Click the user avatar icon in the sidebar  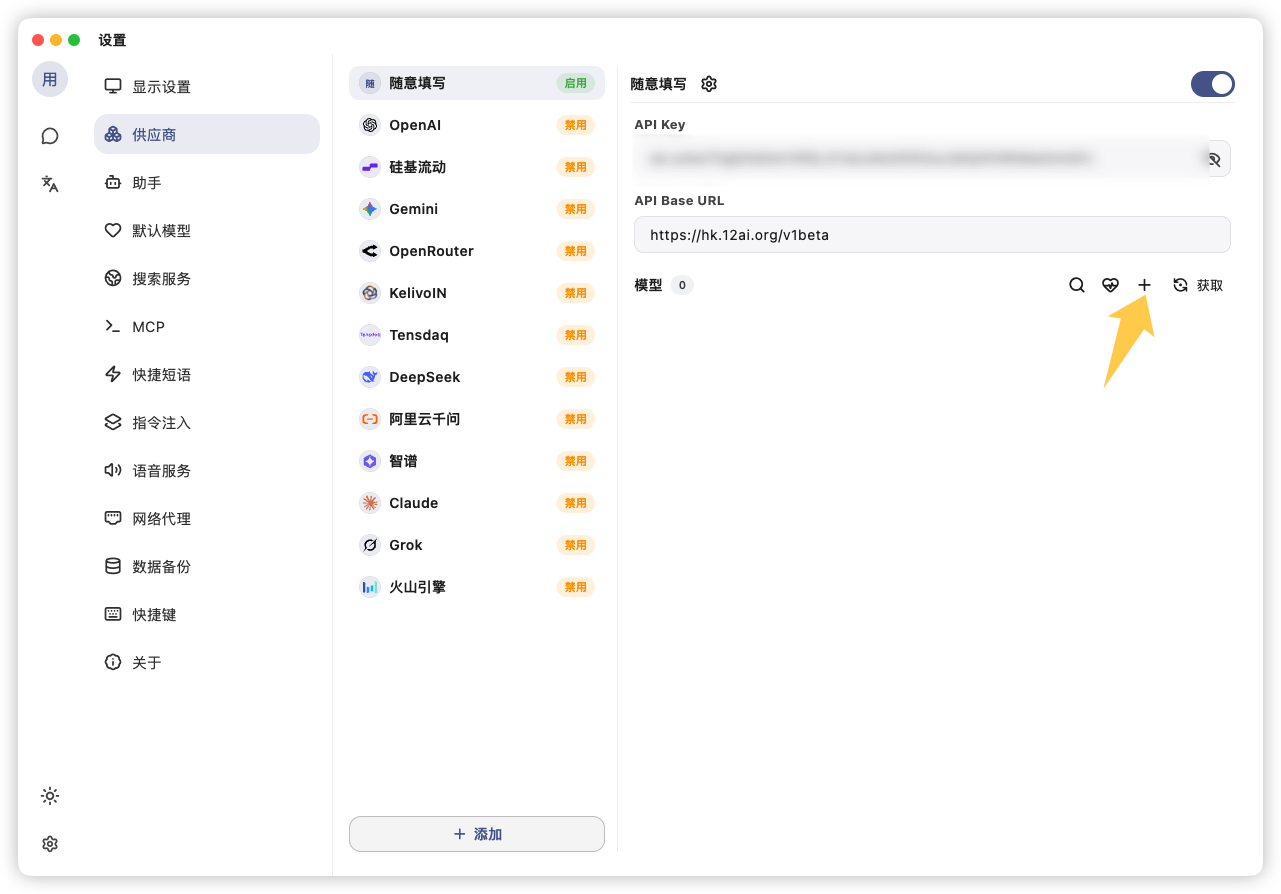[x=50, y=79]
